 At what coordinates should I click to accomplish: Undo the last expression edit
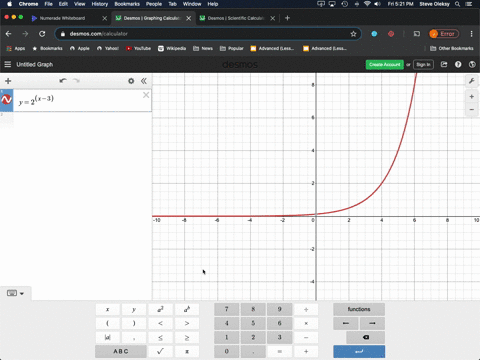[x=63, y=81]
